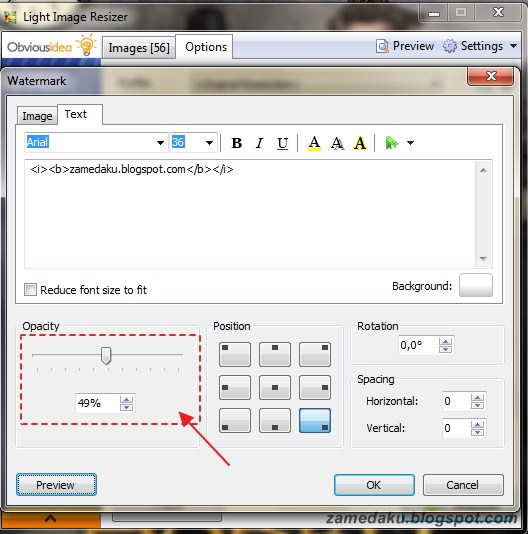Image resolution: width=528 pixels, height=534 pixels.
Task: Click the Vertical spacing value field
Action: [456, 428]
